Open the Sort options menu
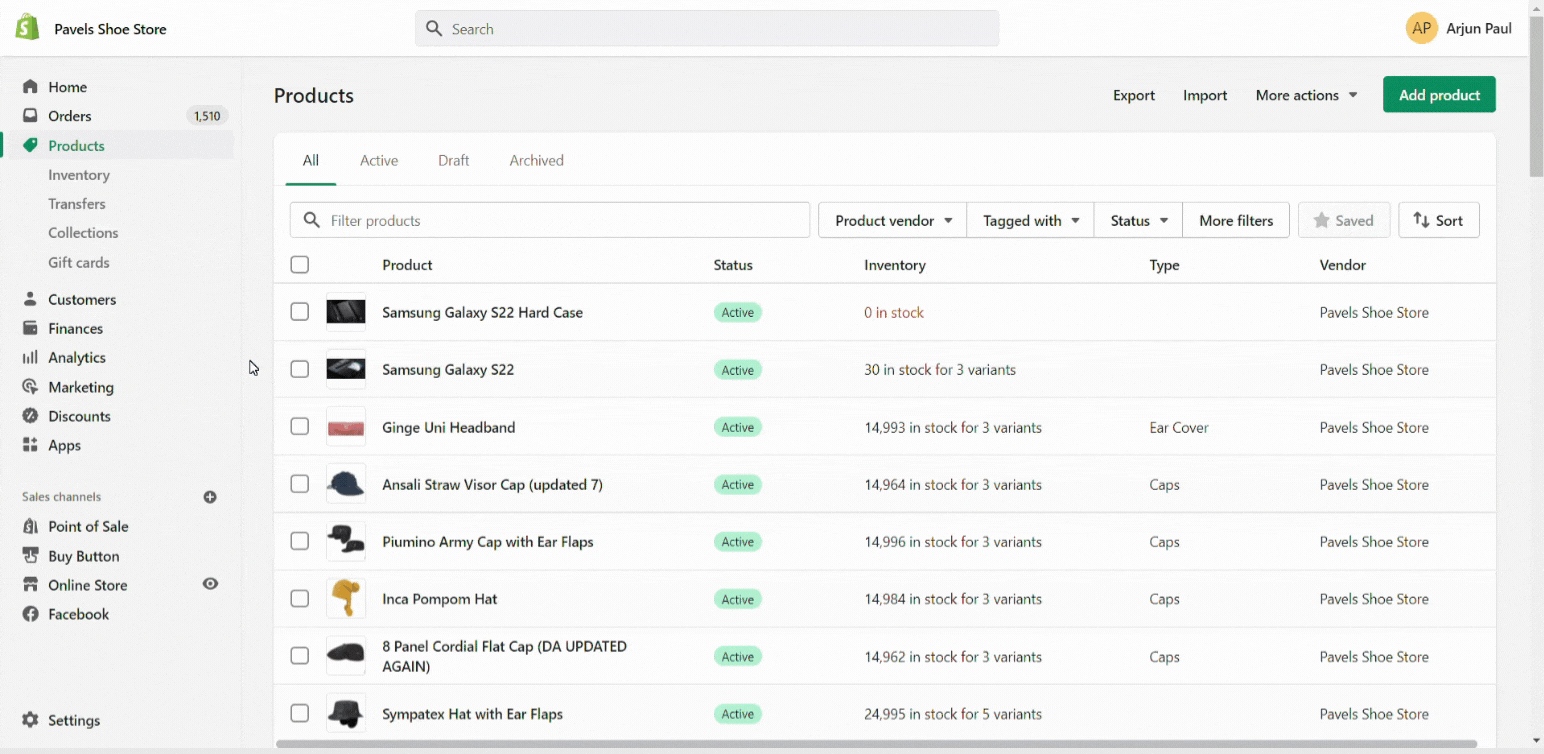The image size is (1544, 754). coord(1438,220)
